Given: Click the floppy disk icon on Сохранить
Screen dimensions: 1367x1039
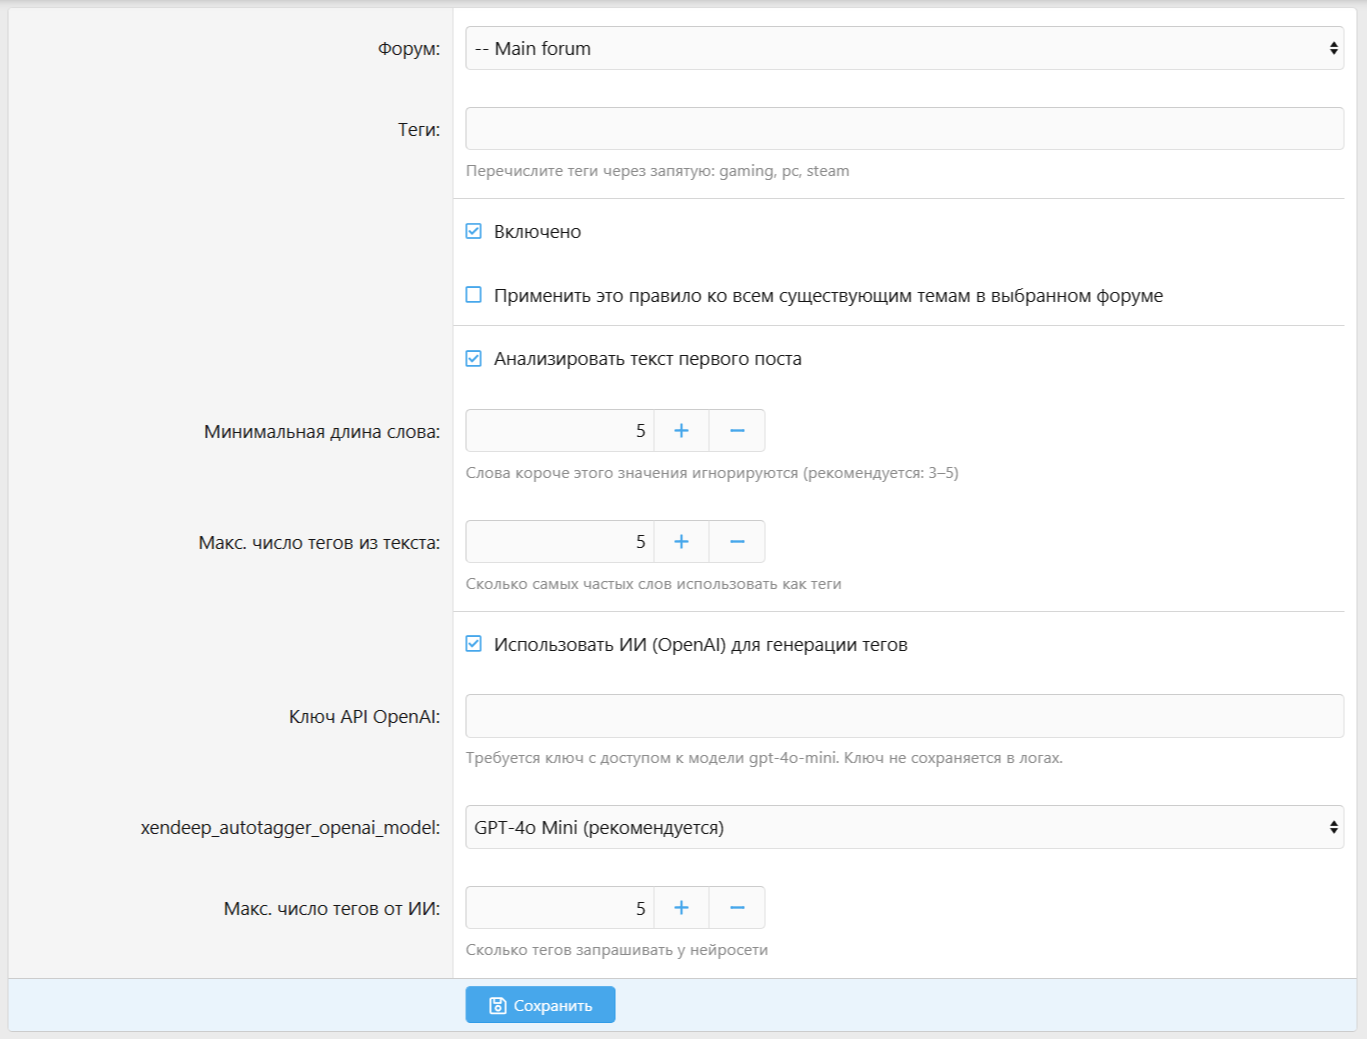Looking at the screenshot, I should pos(497,1006).
